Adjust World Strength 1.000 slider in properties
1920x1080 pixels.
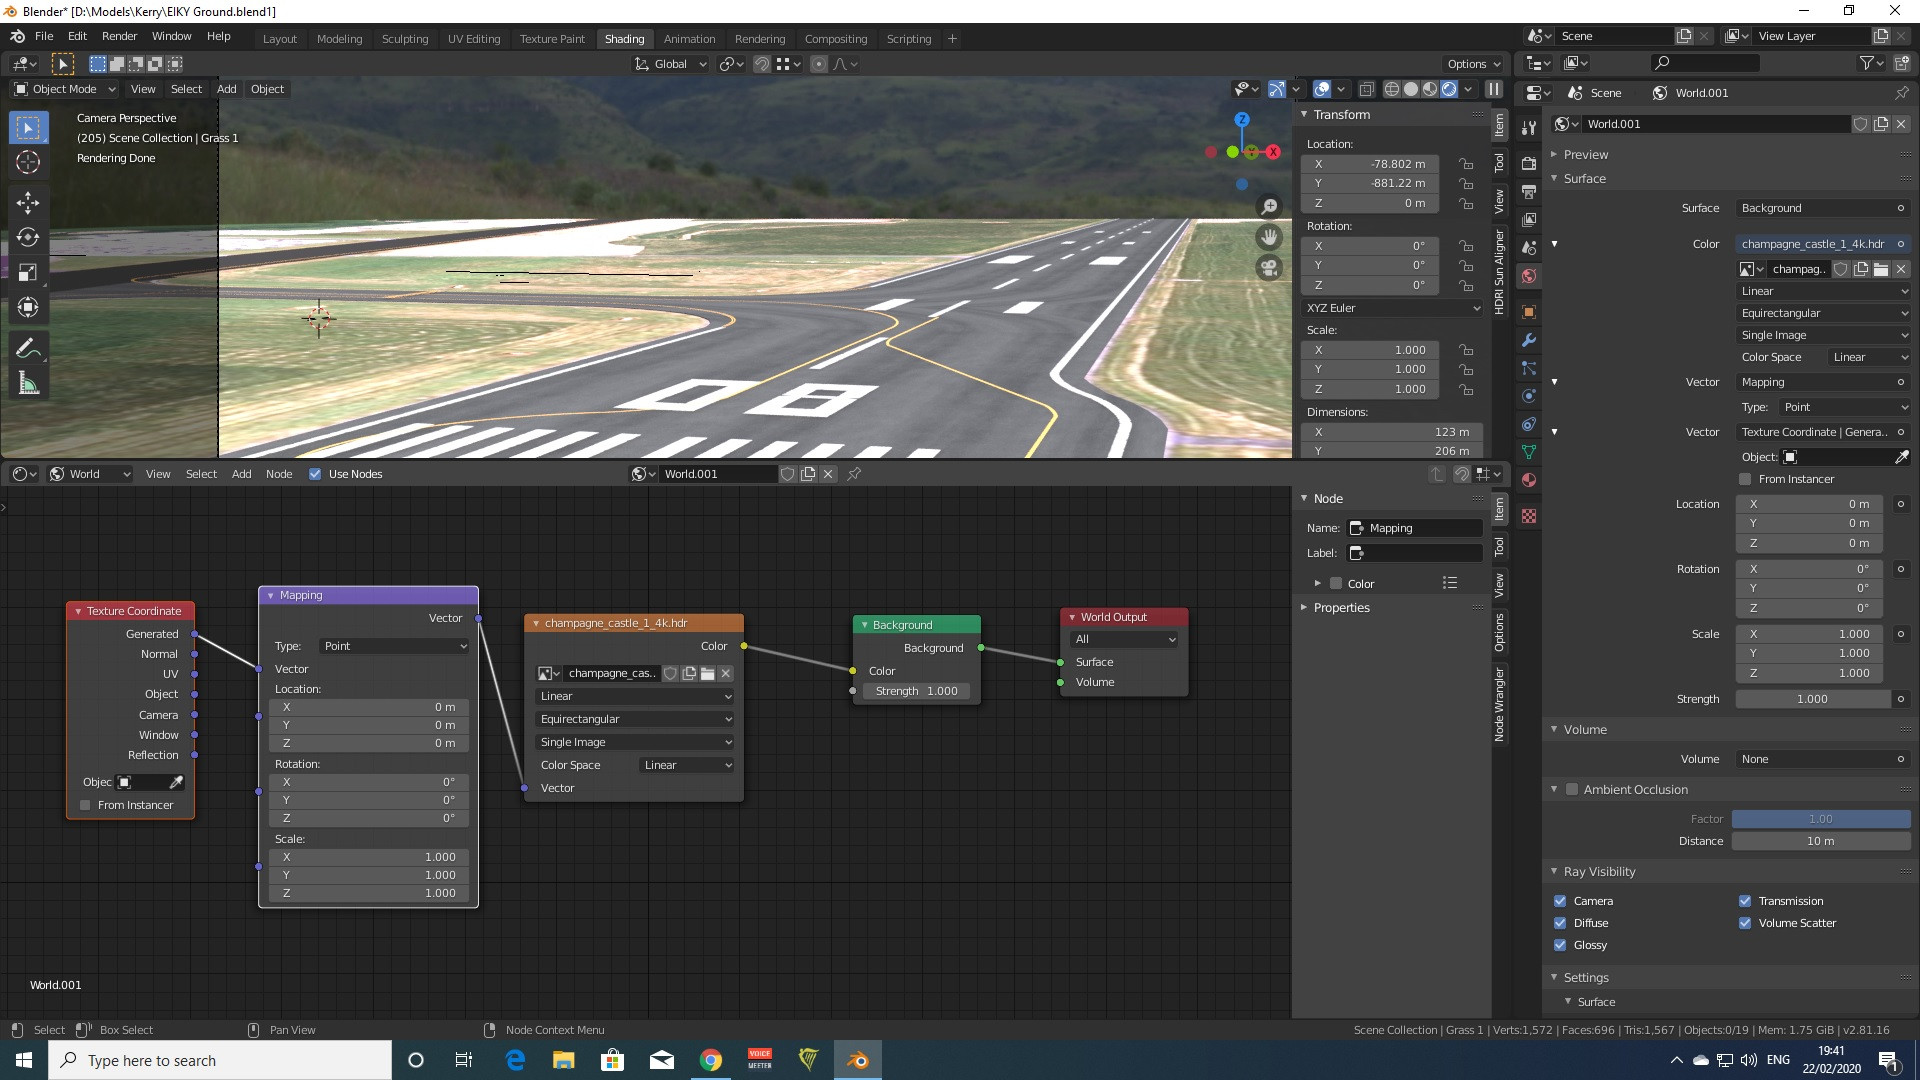pos(1813,699)
